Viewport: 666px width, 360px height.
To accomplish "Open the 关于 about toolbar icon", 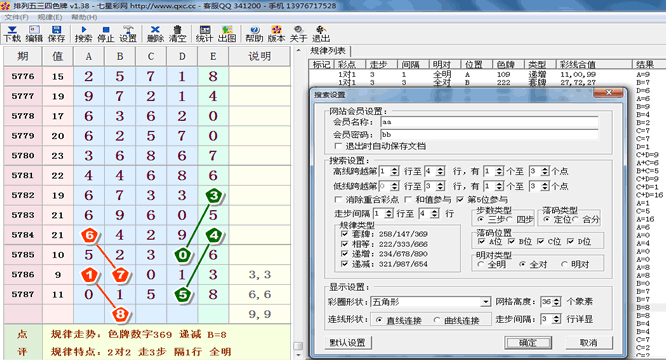I will [x=298, y=34].
